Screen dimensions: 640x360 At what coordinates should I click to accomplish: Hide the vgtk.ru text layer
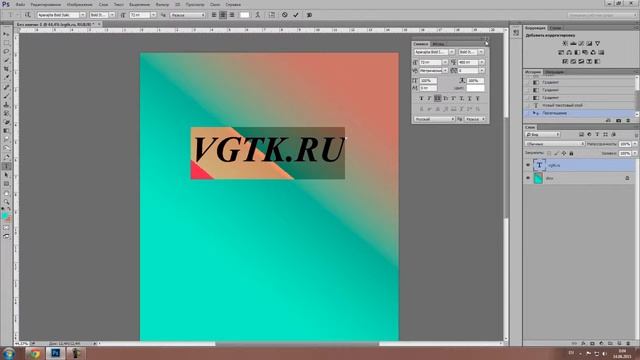[x=528, y=165]
